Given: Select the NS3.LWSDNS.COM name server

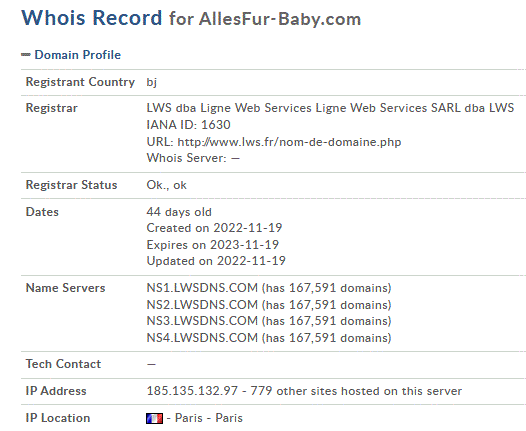Looking at the screenshot, I should tap(202, 321).
